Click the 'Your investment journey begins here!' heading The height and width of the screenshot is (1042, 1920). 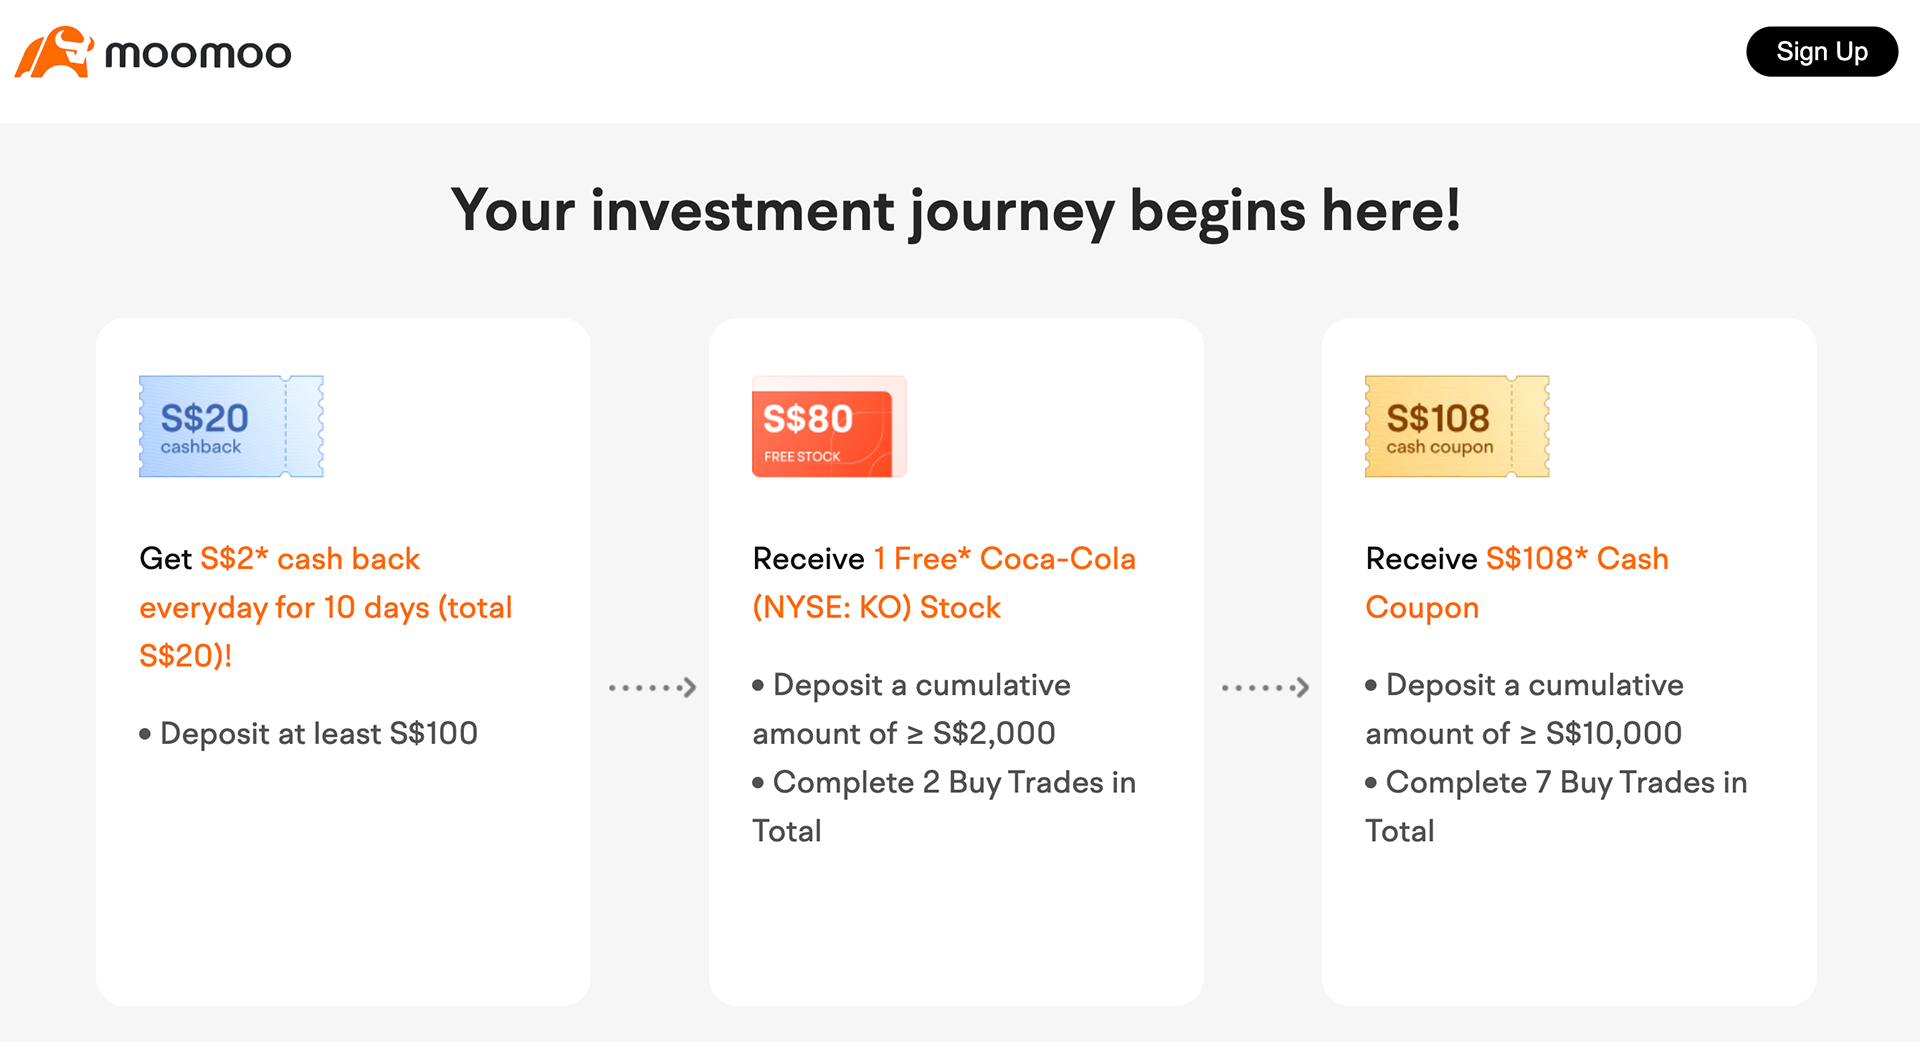pos(956,211)
